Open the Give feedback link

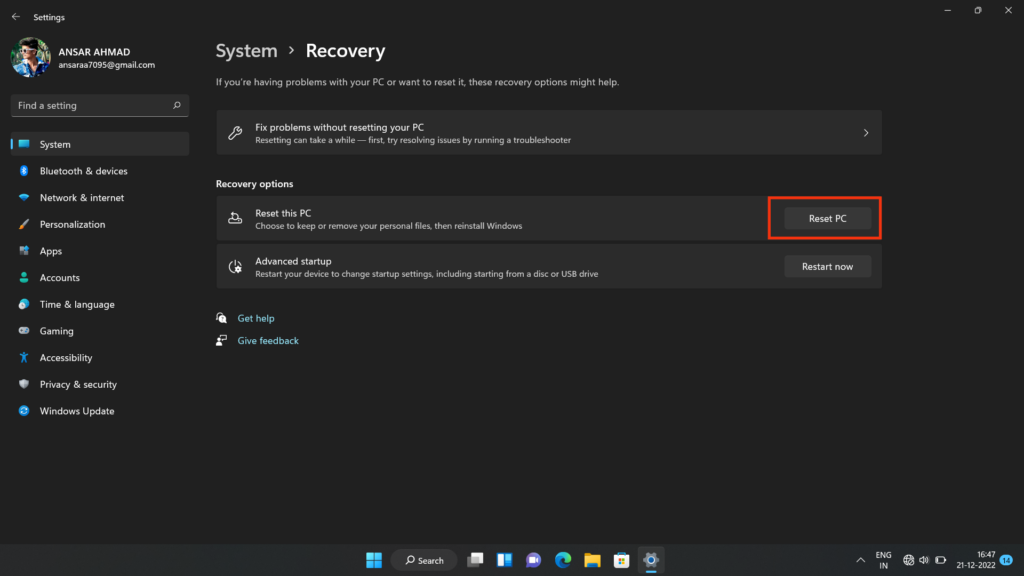pos(268,341)
